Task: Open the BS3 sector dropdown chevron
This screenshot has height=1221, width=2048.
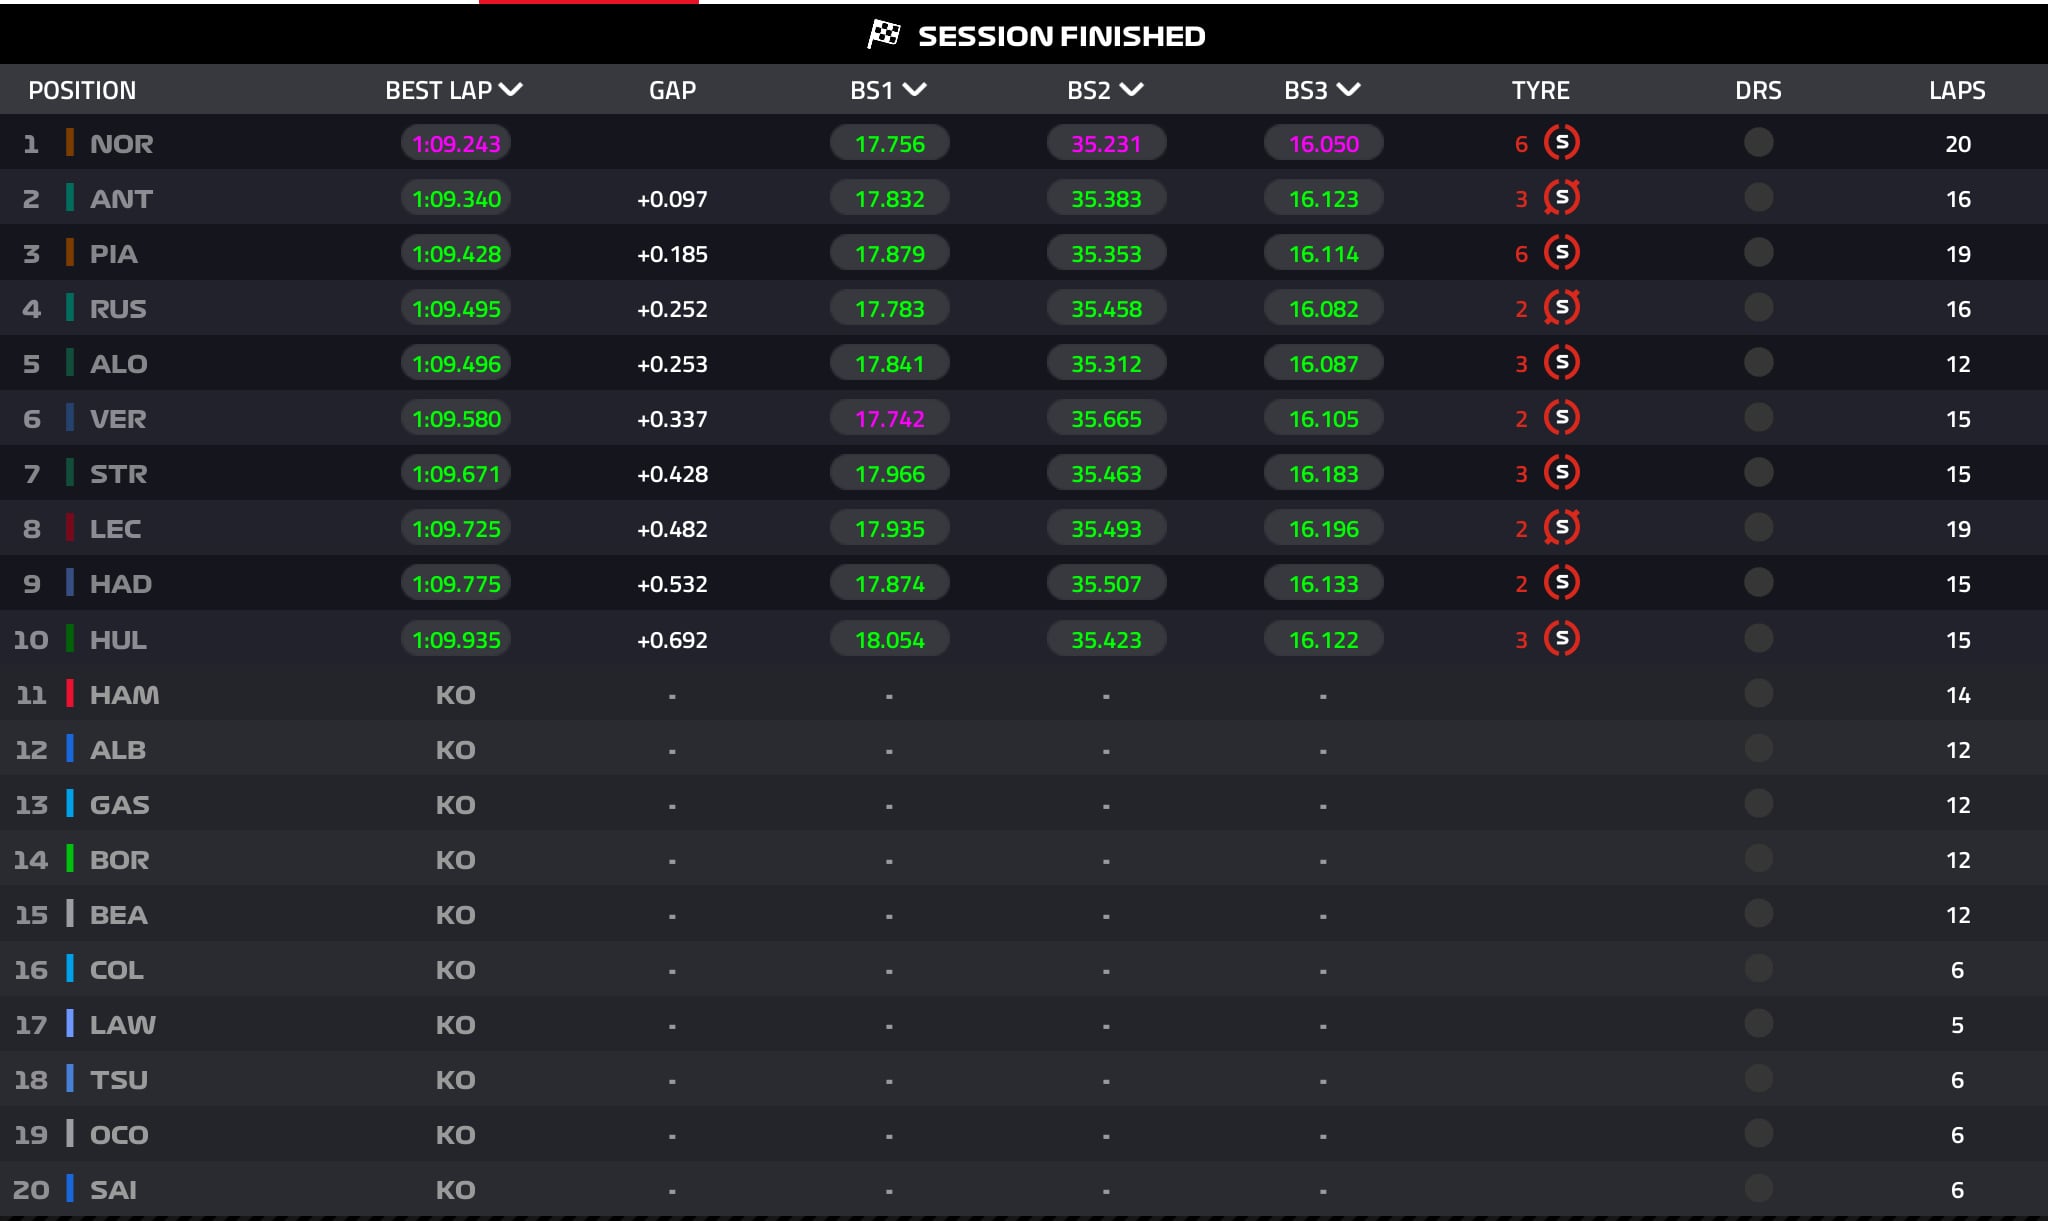Action: coord(1348,90)
